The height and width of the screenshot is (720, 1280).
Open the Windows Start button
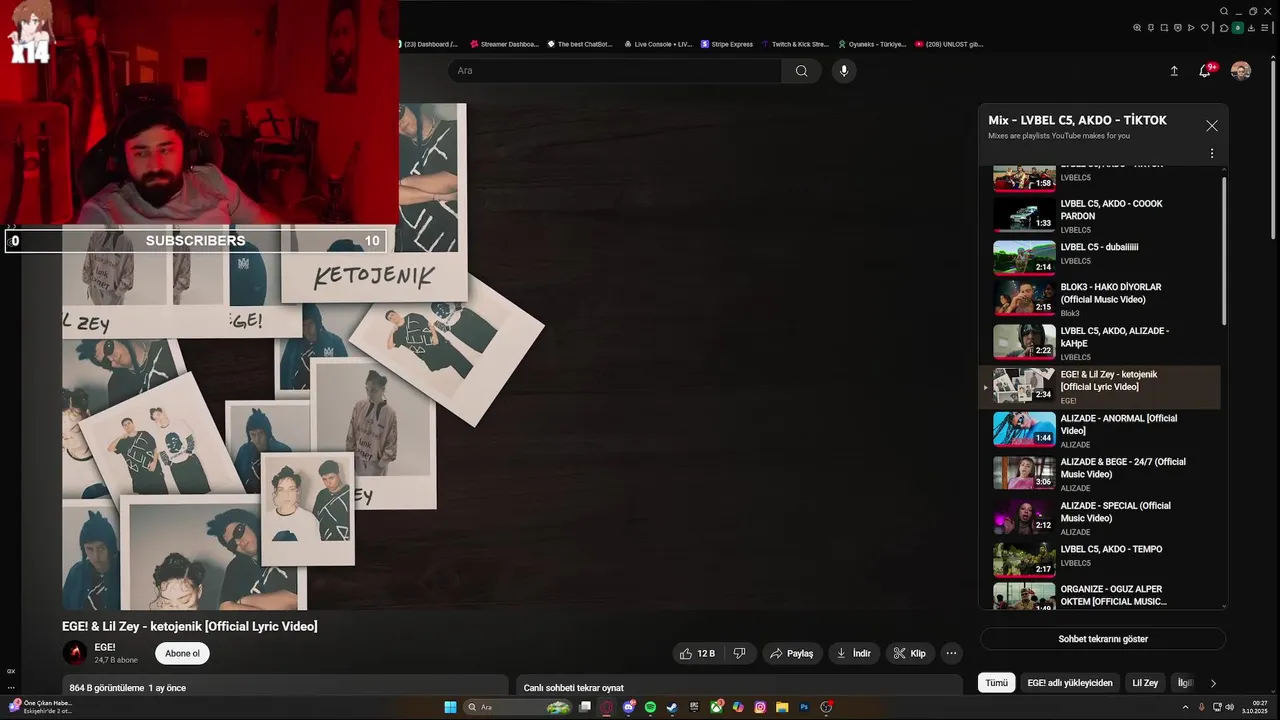tap(450, 707)
